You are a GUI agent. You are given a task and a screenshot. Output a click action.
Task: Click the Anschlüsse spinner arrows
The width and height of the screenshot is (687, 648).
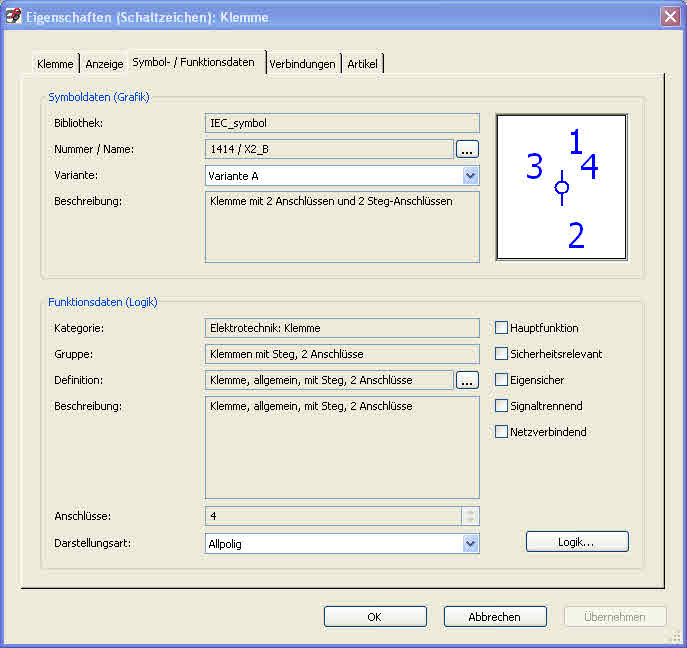471,516
